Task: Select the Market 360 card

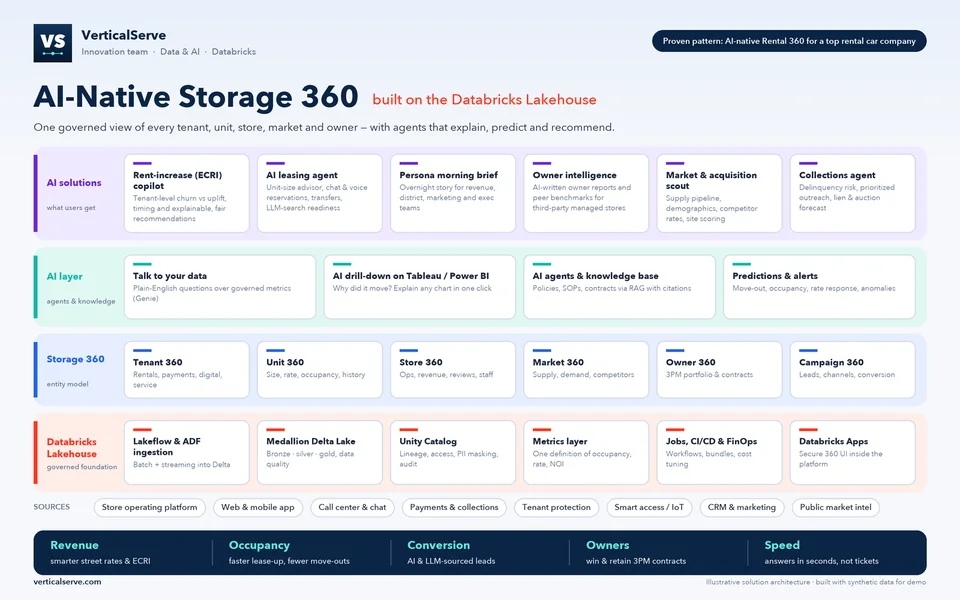Action: point(586,370)
